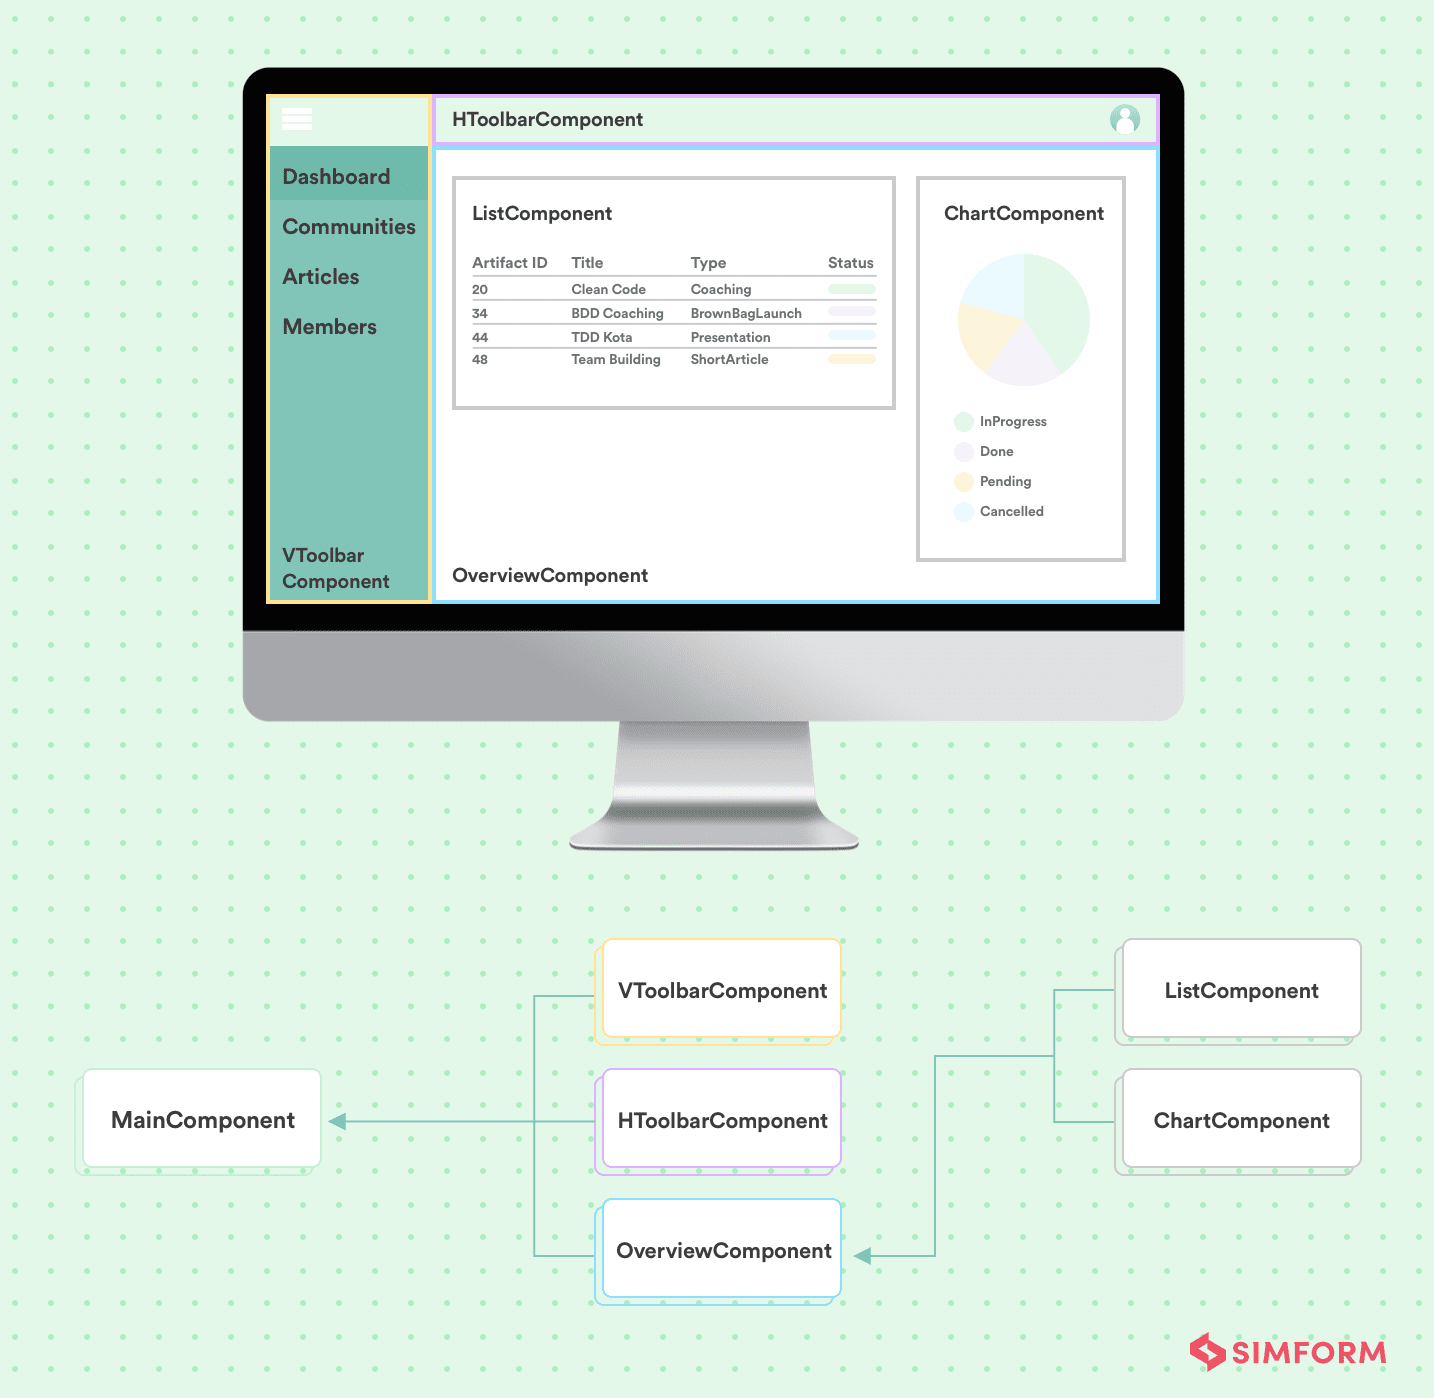The image size is (1434, 1398).
Task: Click the Artifact ID column header
Action: 510,263
